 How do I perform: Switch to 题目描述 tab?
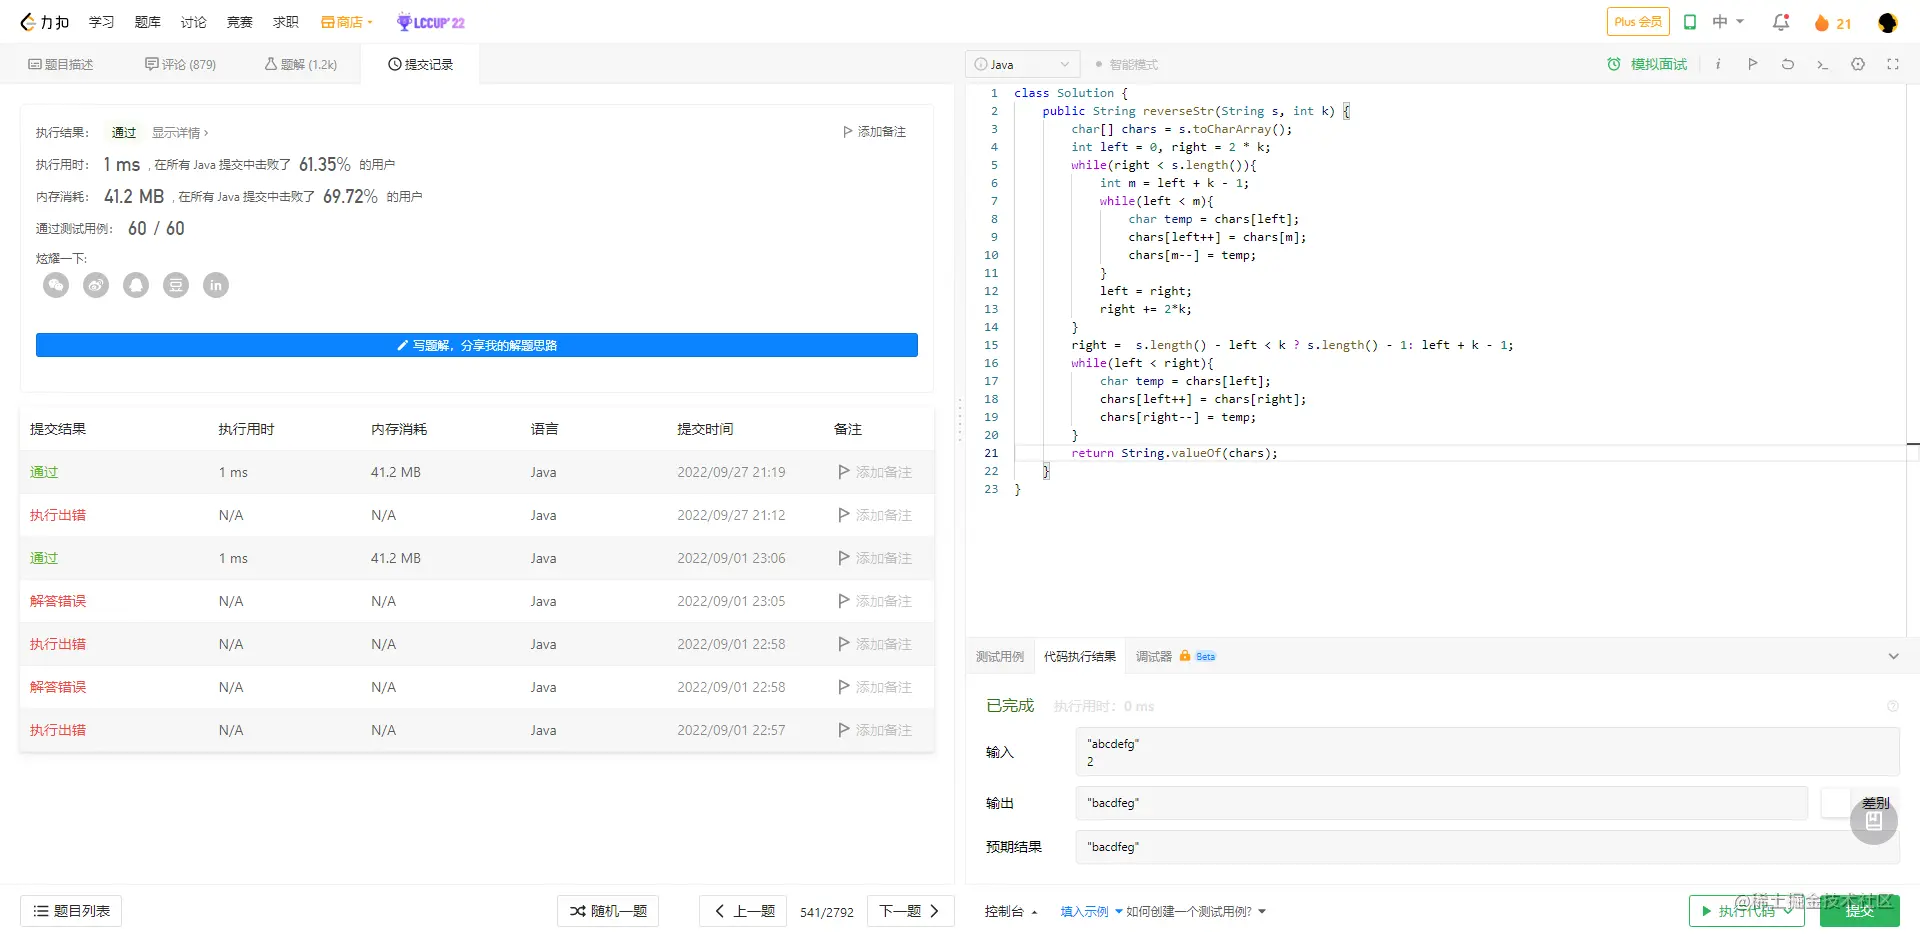click(61, 64)
